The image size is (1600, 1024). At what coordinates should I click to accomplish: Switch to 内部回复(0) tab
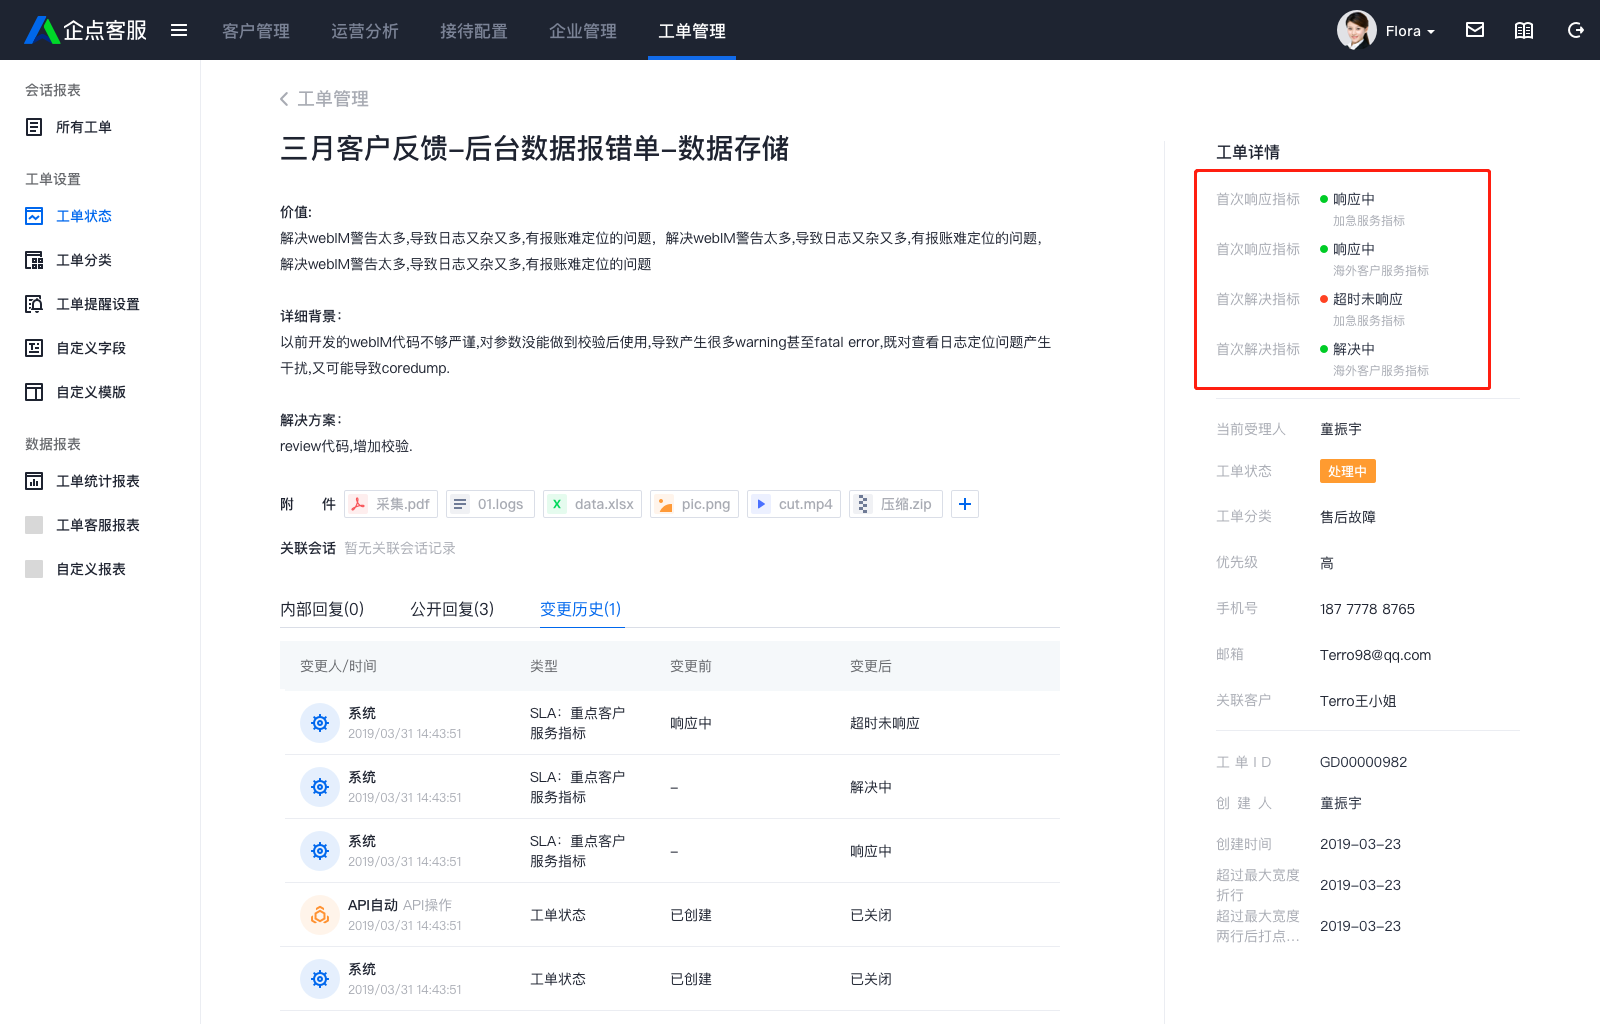pyautogui.click(x=322, y=609)
